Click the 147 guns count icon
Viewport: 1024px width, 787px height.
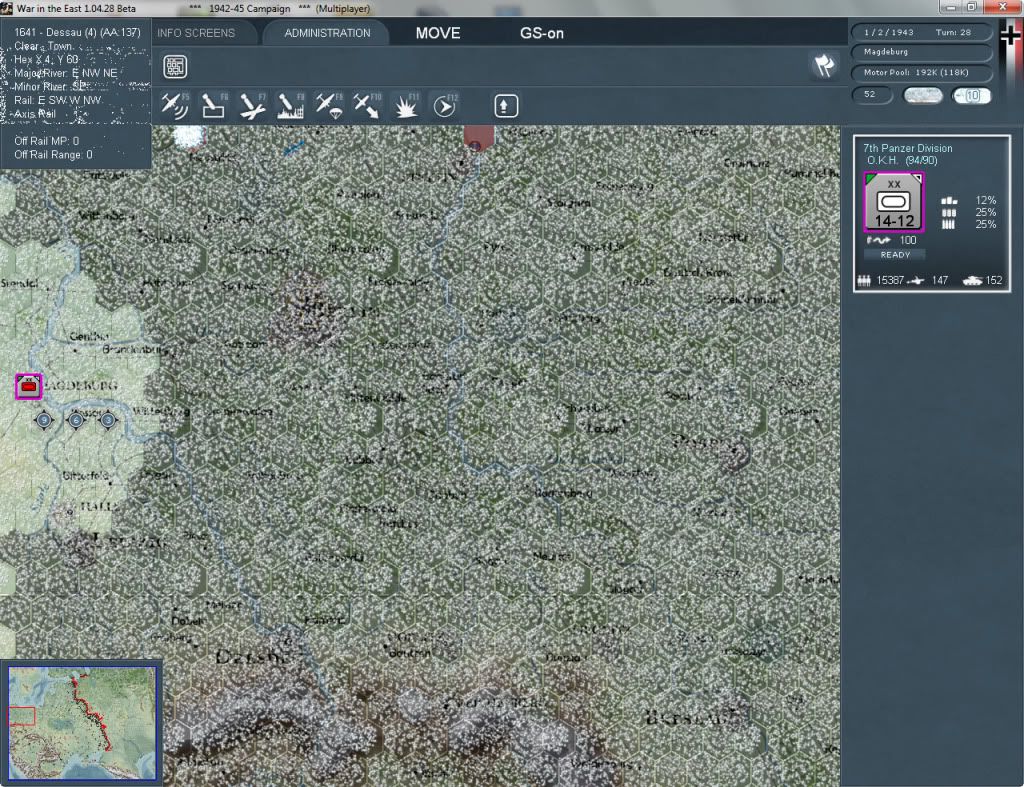pos(916,281)
